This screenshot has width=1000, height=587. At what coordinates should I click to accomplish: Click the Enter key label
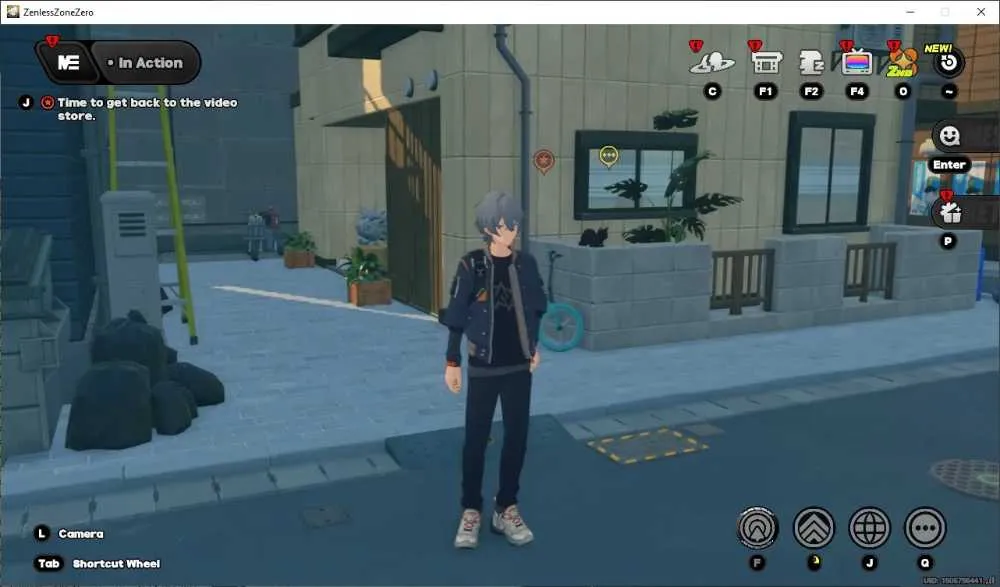click(x=949, y=165)
